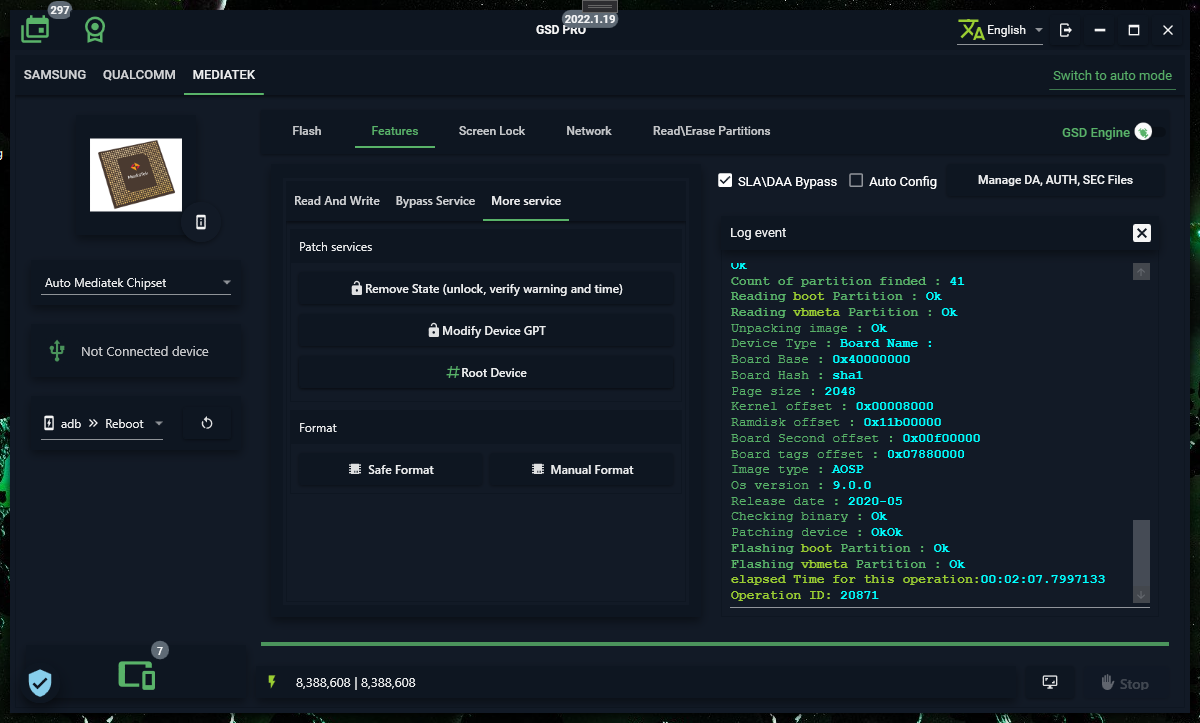Viewport: 1200px width, 723px height.
Task: Open the Bypass Service subtab
Action: click(435, 201)
